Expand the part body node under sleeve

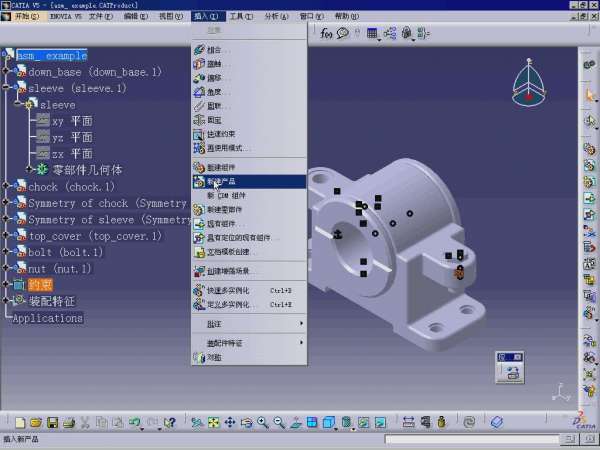point(29,169)
